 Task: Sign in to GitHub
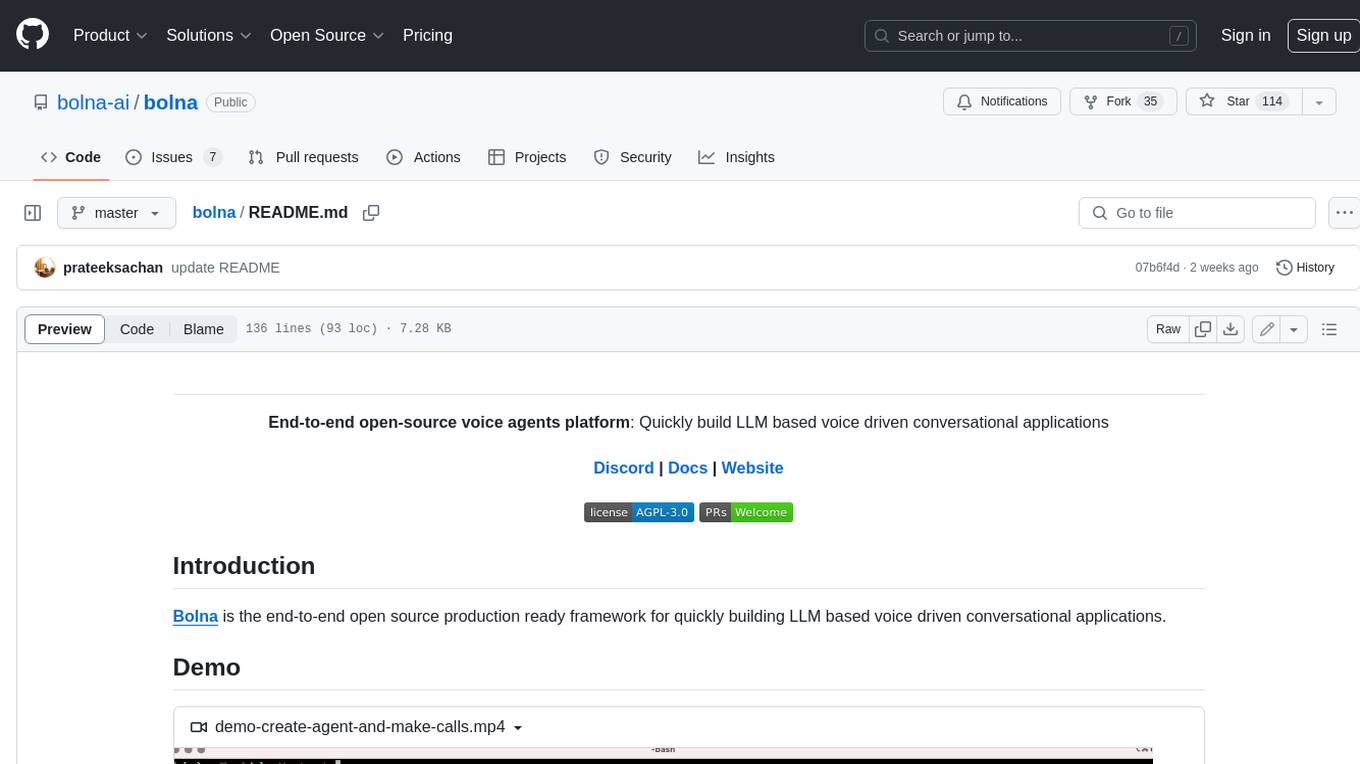pos(1245,35)
